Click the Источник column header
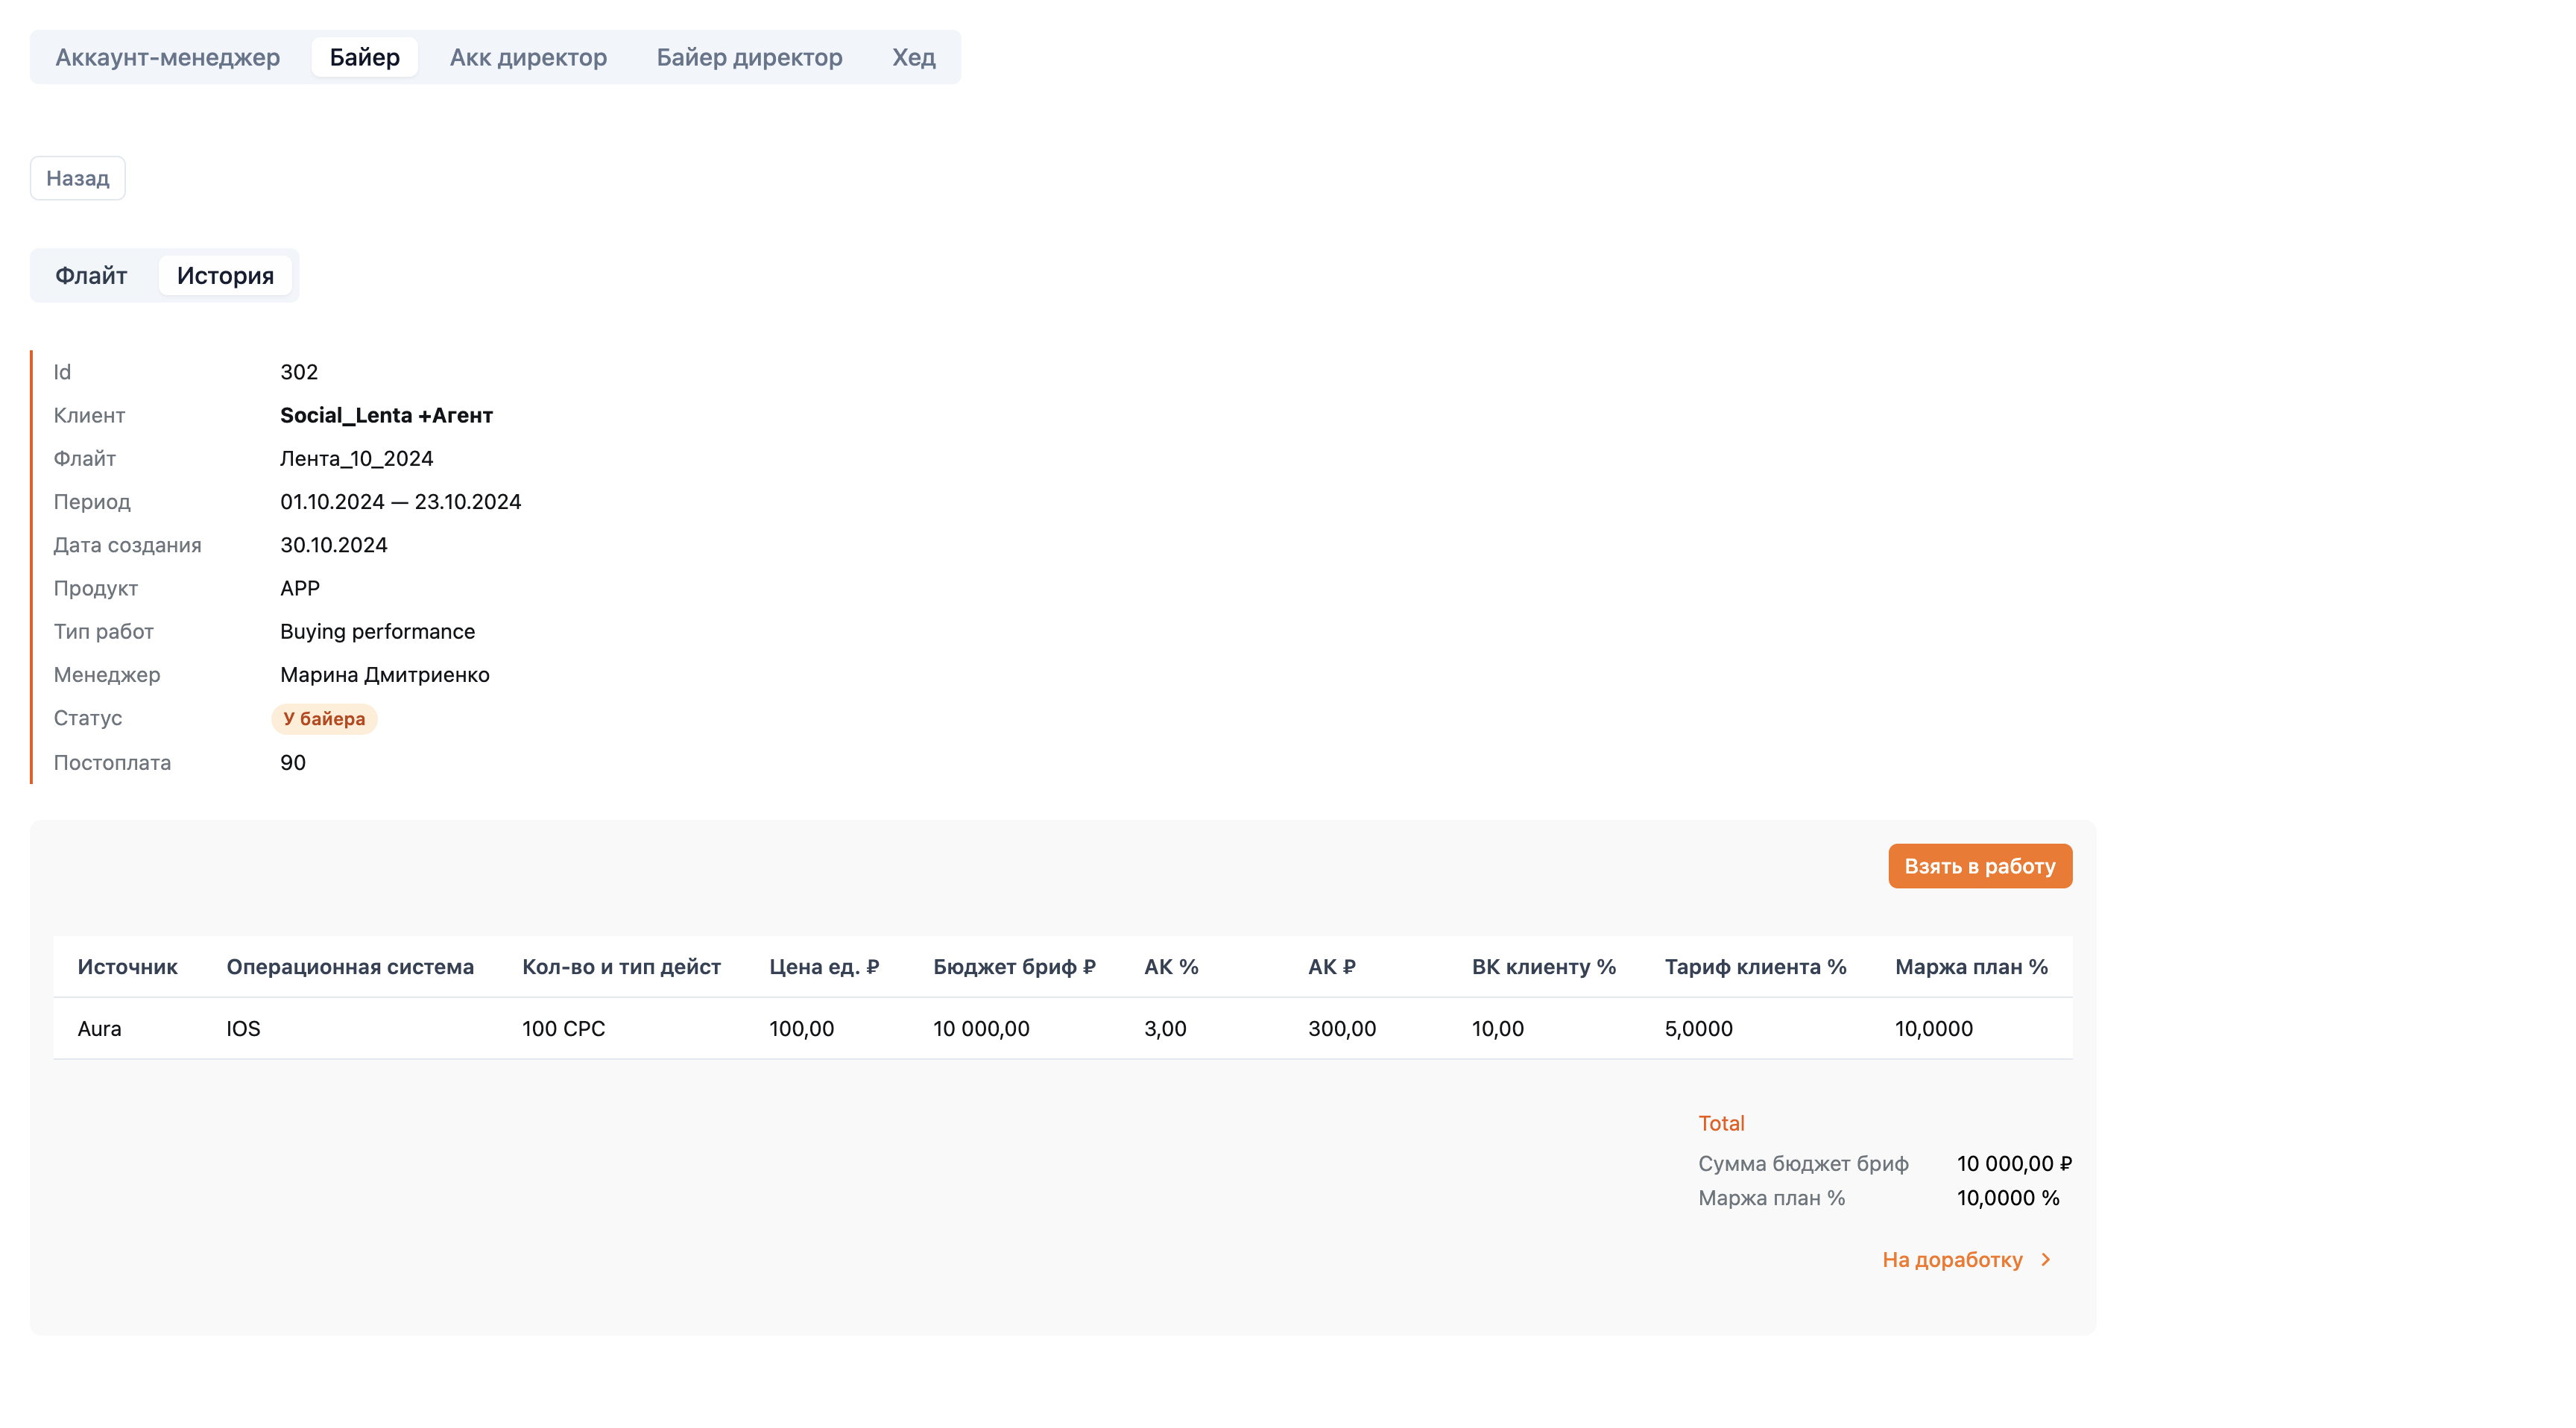The height and width of the screenshot is (1428, 2576). click(127, 966)
